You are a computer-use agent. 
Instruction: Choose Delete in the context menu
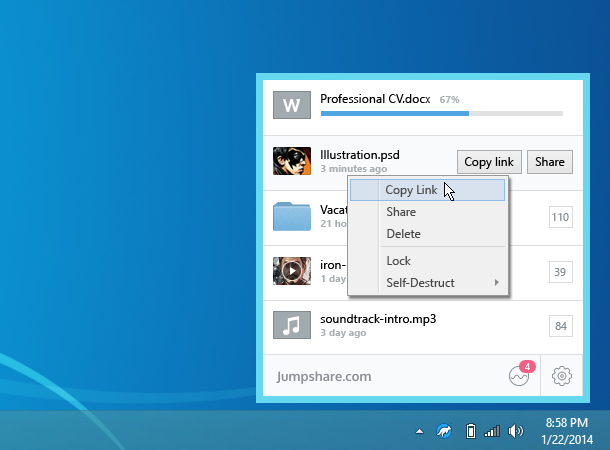(403, 234)
